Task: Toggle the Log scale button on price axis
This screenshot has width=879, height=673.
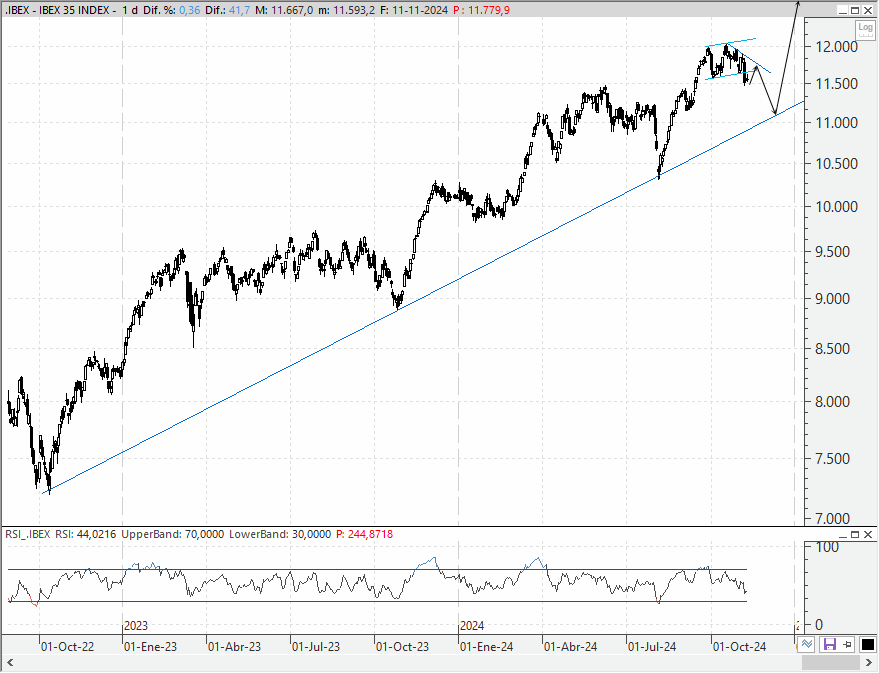Action: coord(866,28)
